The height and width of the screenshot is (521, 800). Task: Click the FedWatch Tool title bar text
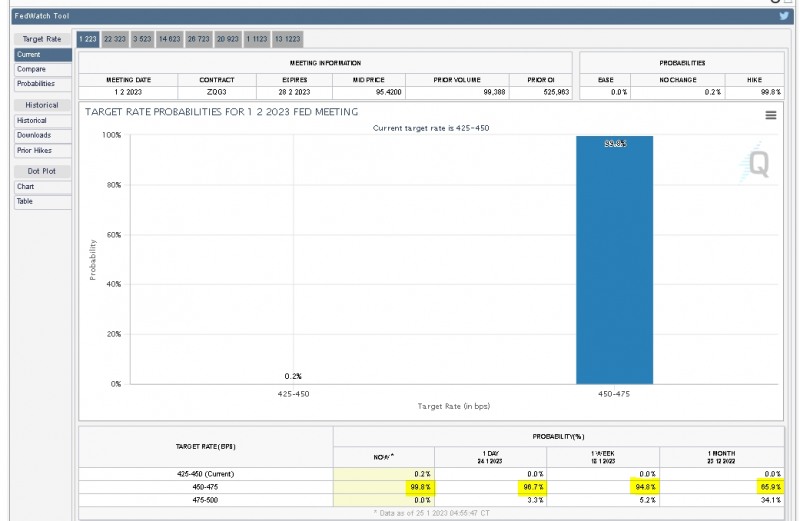[42, 16]
